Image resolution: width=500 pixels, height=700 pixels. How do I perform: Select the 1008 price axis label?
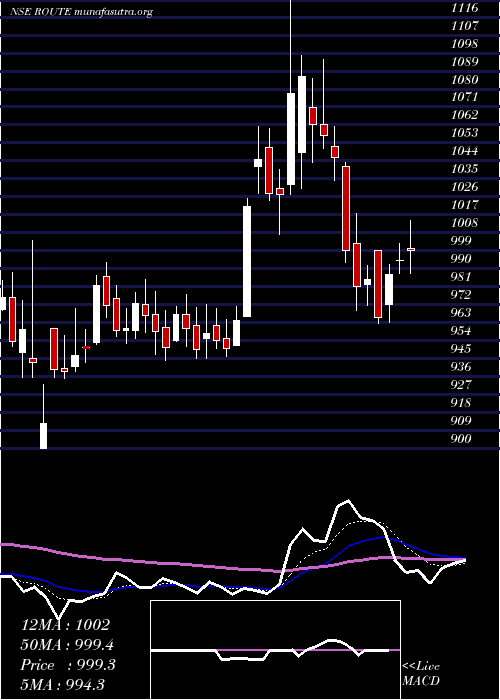pos(465,222)
